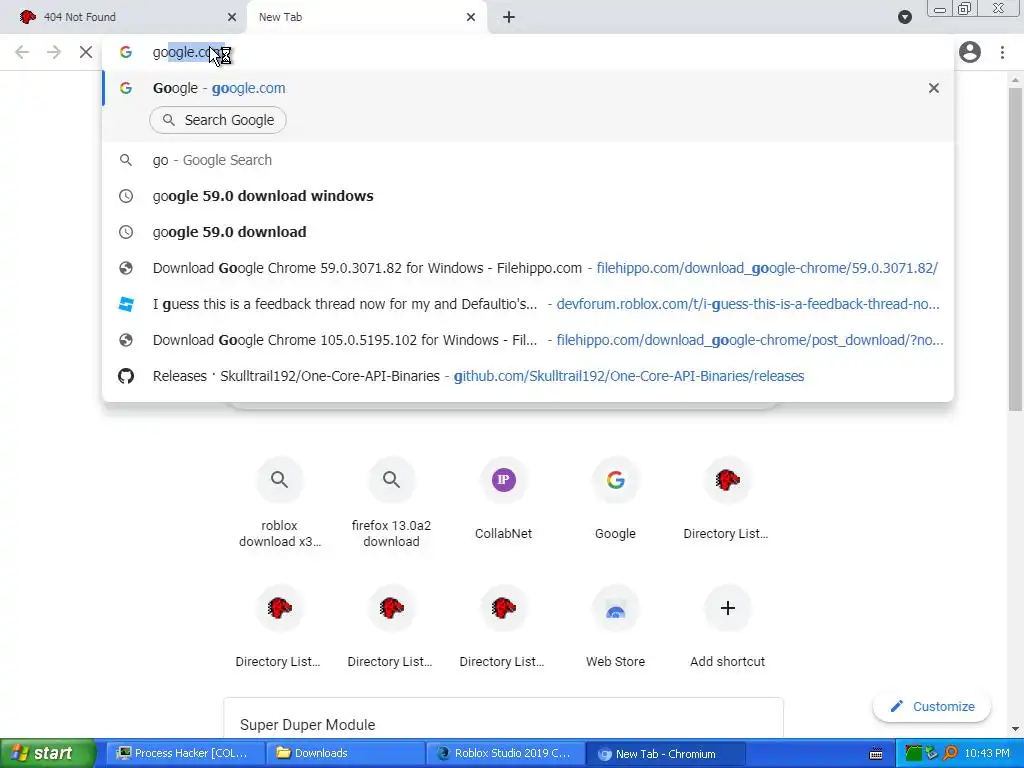Go forward with the forward arrow
The width and height of the screenshot is (1024, 768).
click(54, 52)
